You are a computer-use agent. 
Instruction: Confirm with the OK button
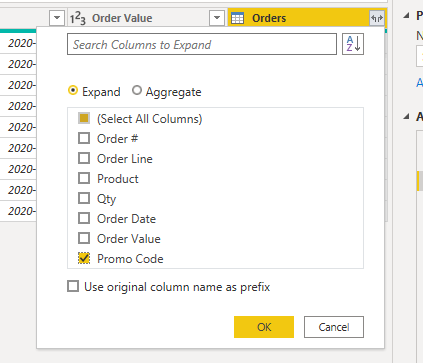tap(264, 327)
